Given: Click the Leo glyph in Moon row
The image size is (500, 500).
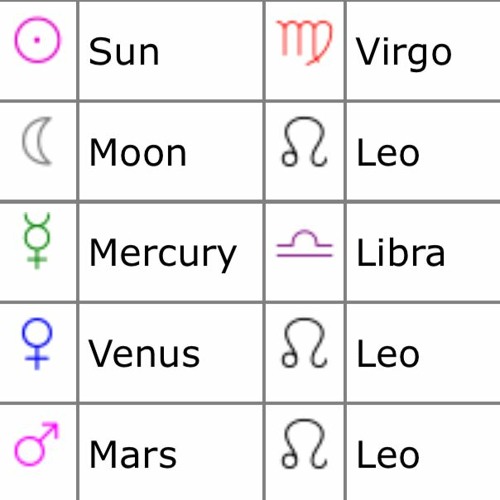Looking at the screenshot, I should pos(304,141).
